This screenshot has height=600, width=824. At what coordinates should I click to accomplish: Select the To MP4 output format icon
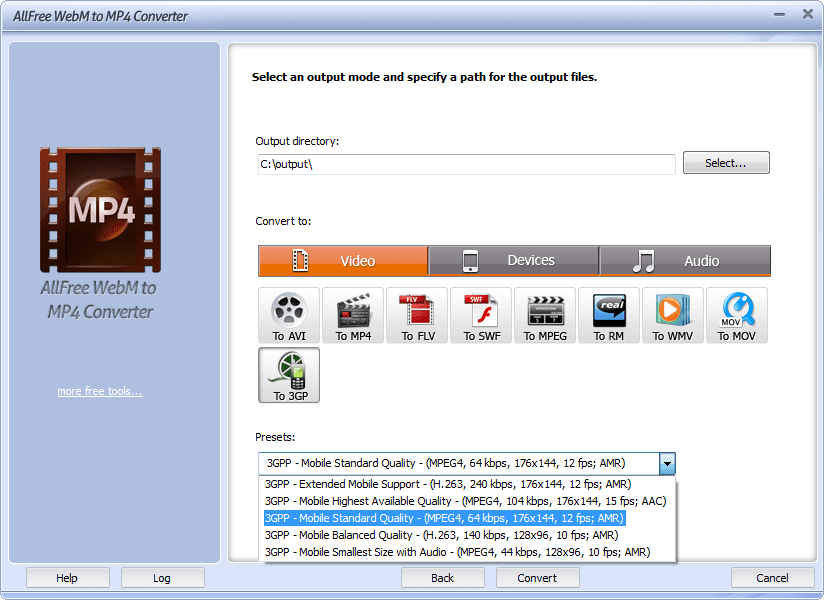click(352, 315)
